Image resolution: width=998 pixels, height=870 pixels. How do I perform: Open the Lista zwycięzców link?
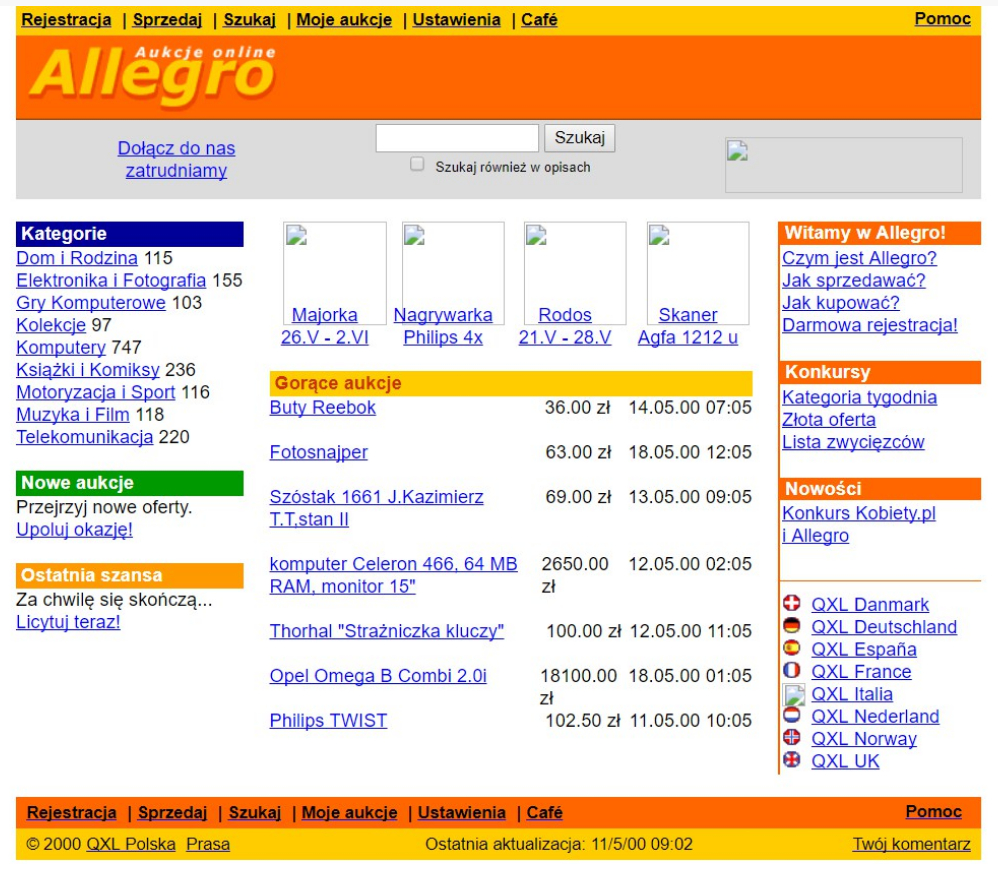(853, 442)
